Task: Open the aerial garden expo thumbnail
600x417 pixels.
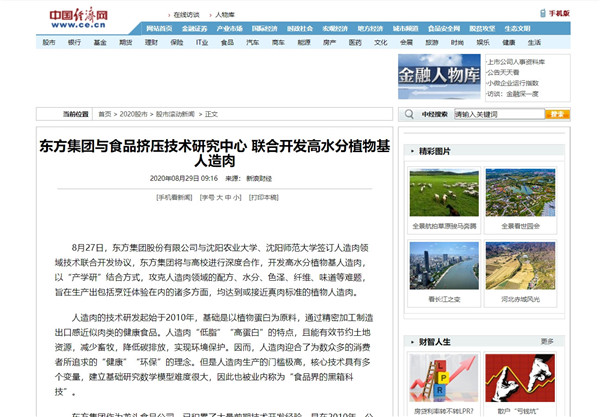Action: click(x=520, y=193)
